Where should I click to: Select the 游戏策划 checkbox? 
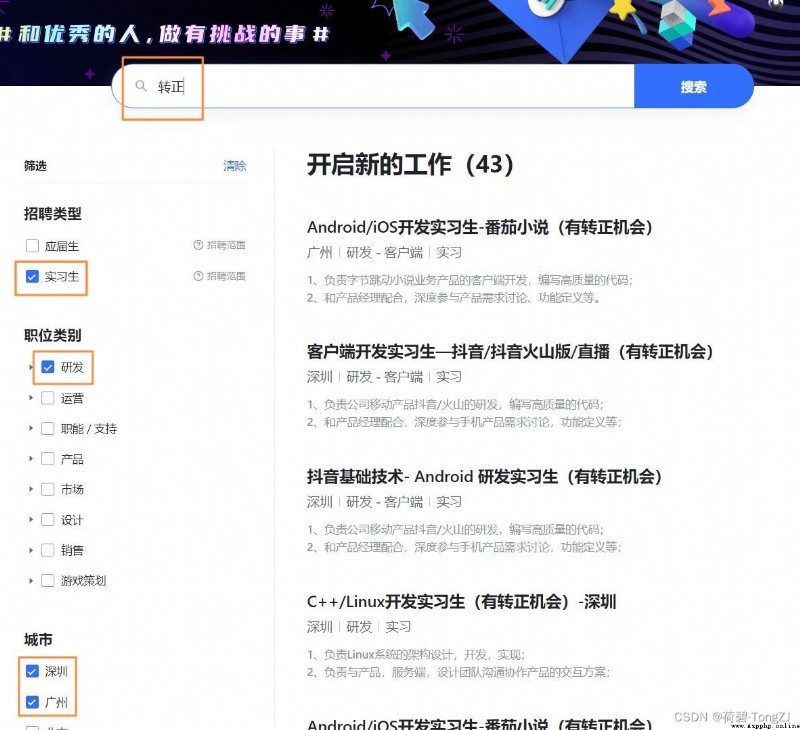point(47,581)
